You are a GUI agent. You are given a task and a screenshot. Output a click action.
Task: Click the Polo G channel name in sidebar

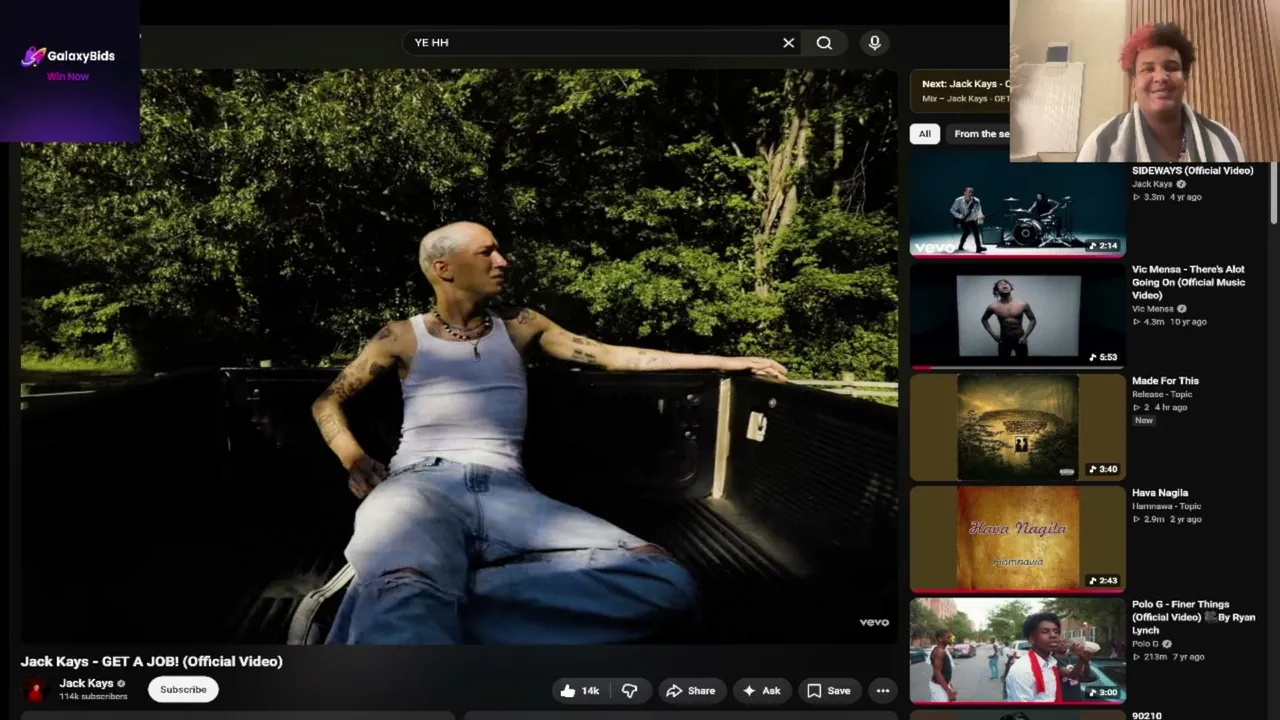tap(1145, 644)
